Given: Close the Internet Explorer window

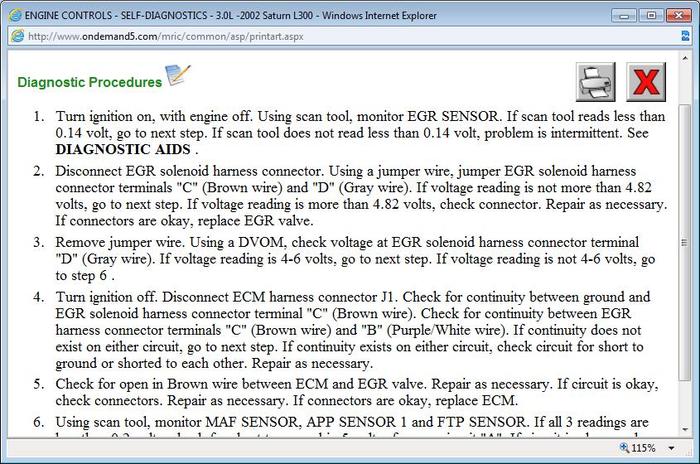Looking at the screenshot, I should 679,16.
